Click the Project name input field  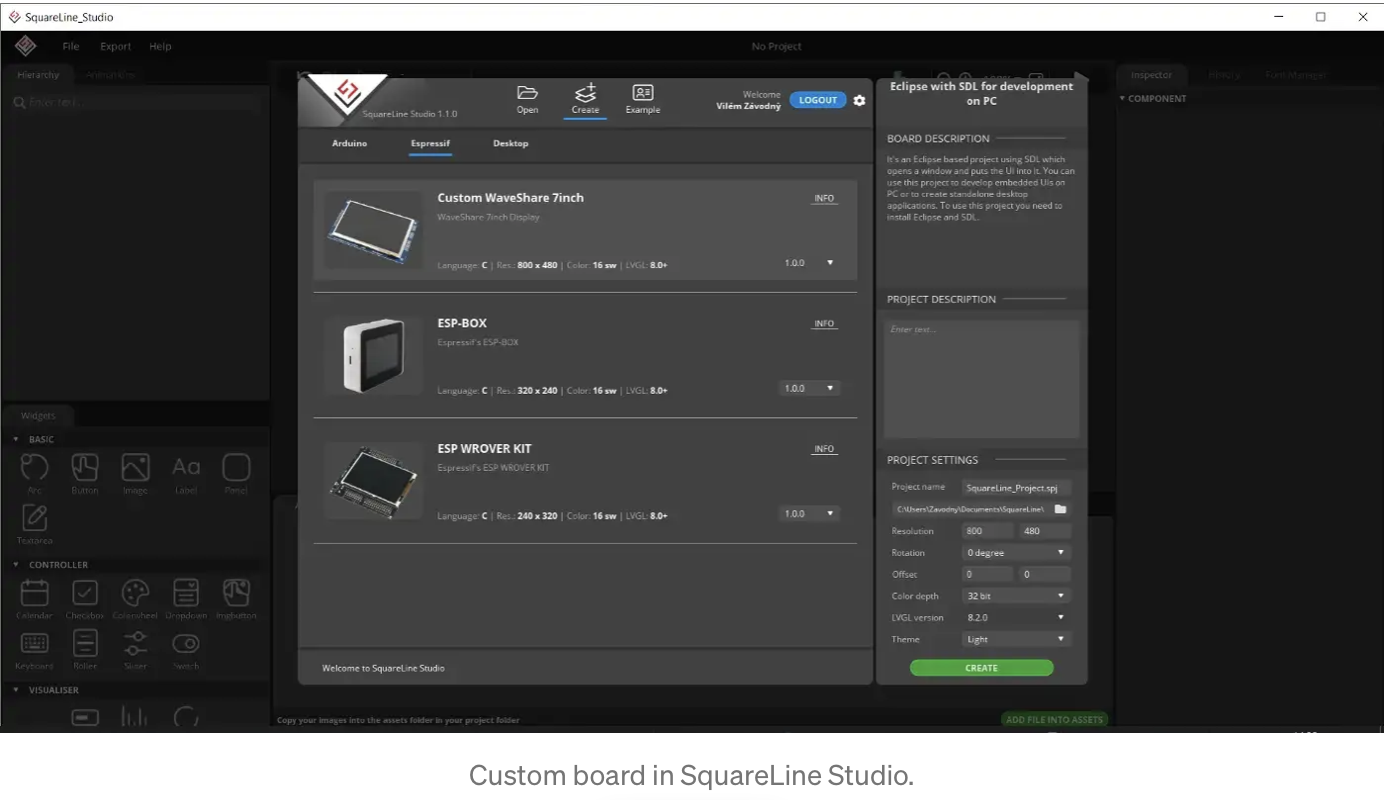(x=1015, y=488)
